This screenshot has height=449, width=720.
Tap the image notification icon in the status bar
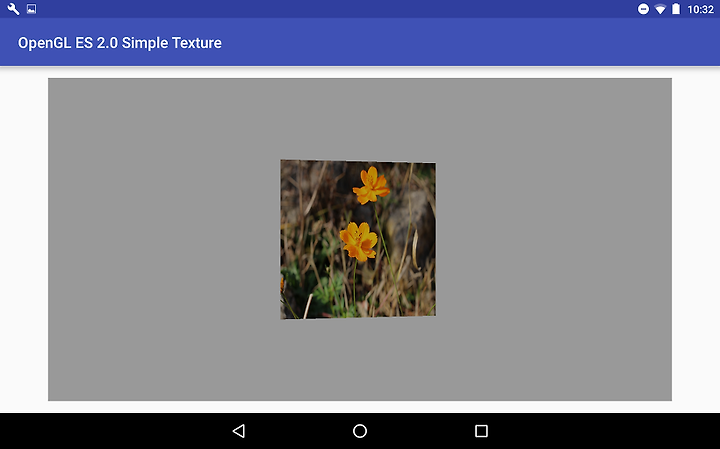tap(31, 9)
